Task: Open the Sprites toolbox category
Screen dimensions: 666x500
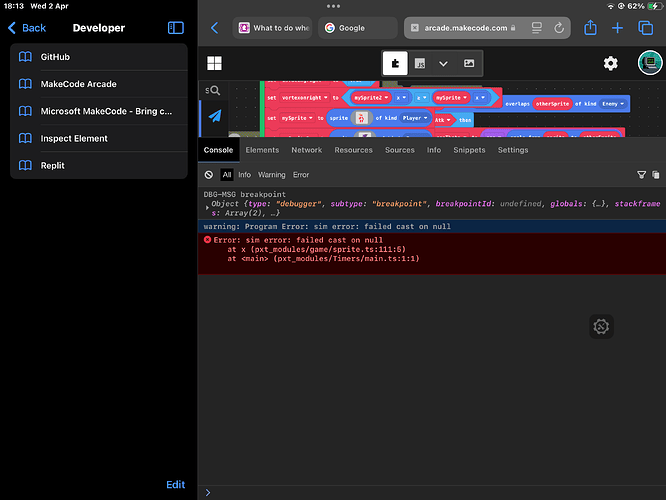Action: (214, 116)
